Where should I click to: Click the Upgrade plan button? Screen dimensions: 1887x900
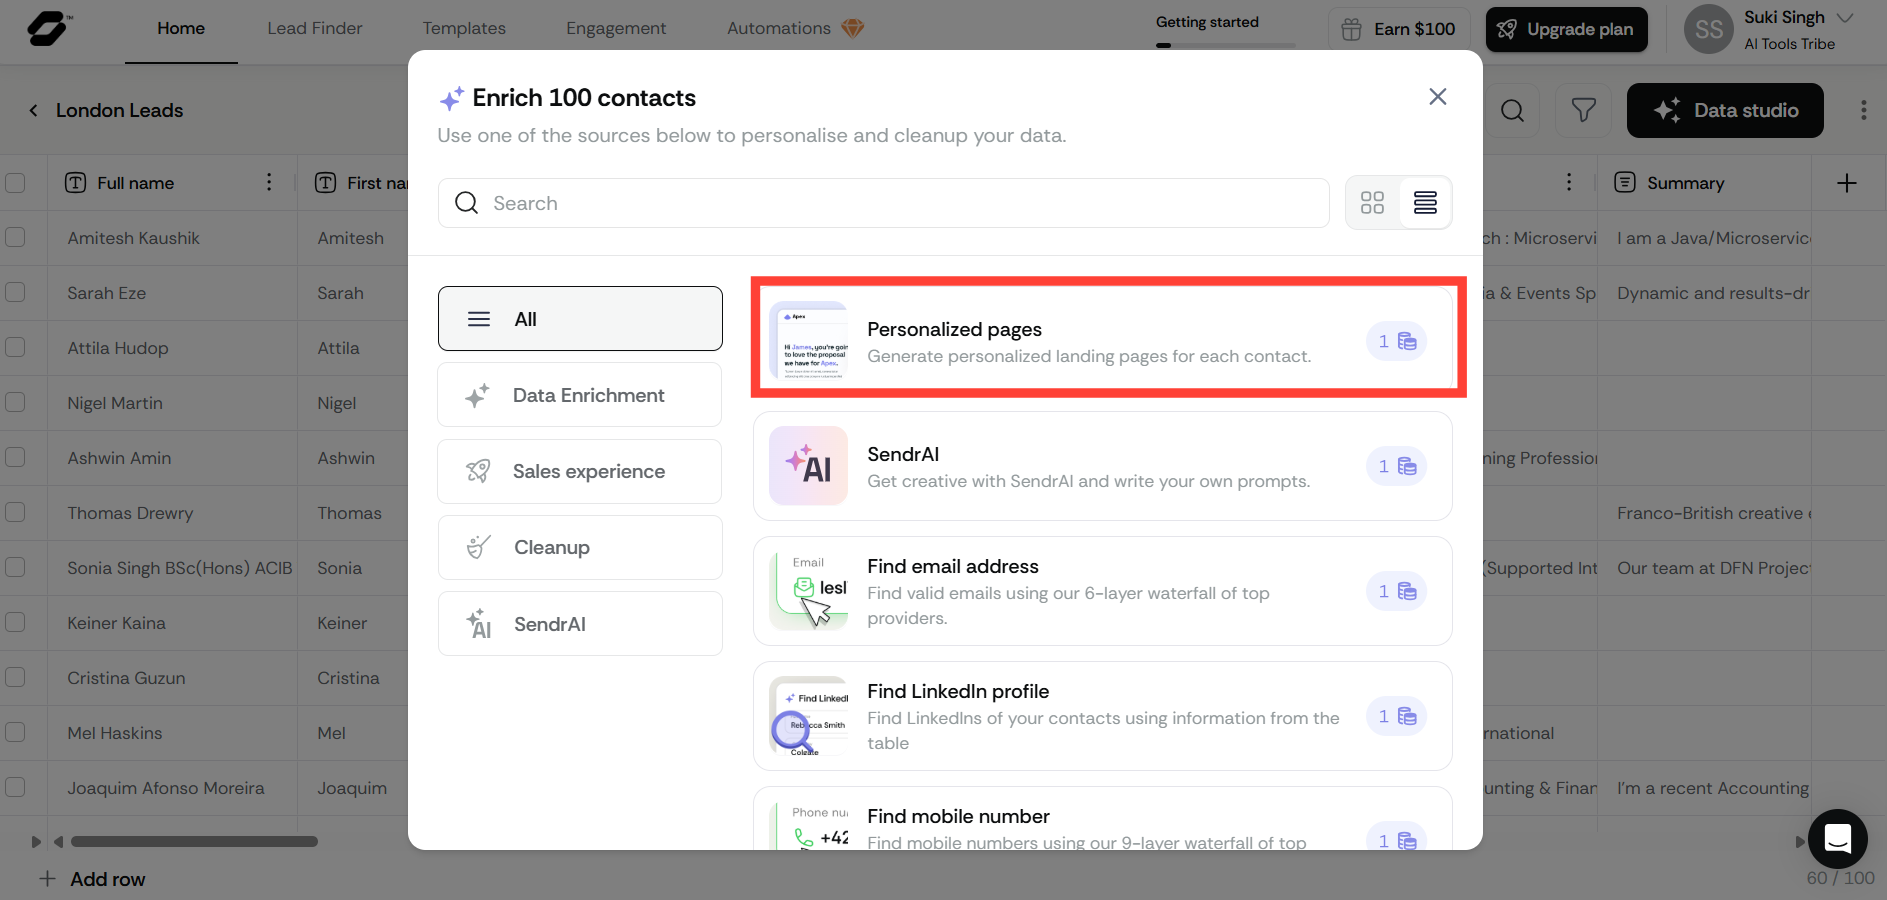tap(1566, 29)
